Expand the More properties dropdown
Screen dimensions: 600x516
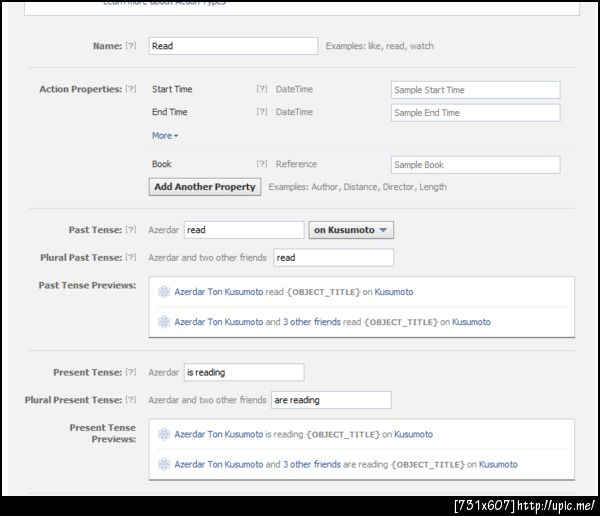pos(165,136)
